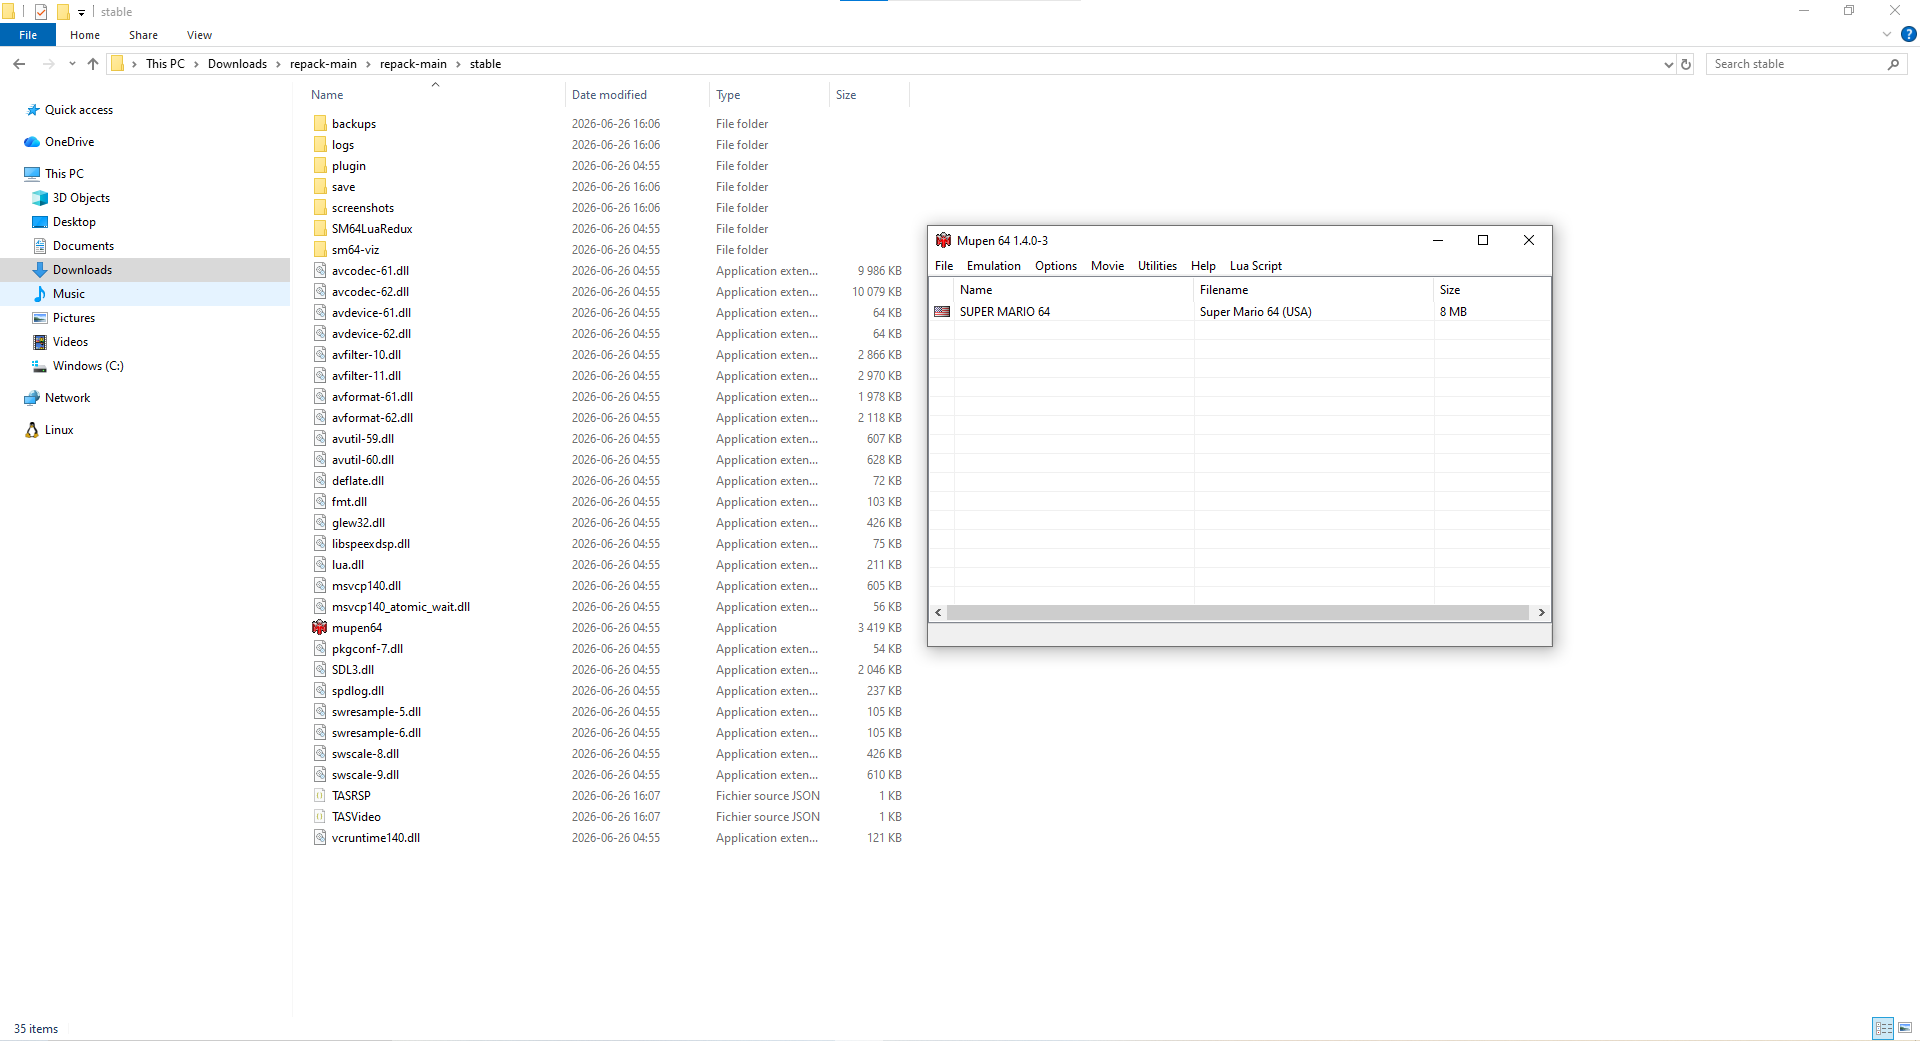Open Explorer View ribbon tab

199,35
